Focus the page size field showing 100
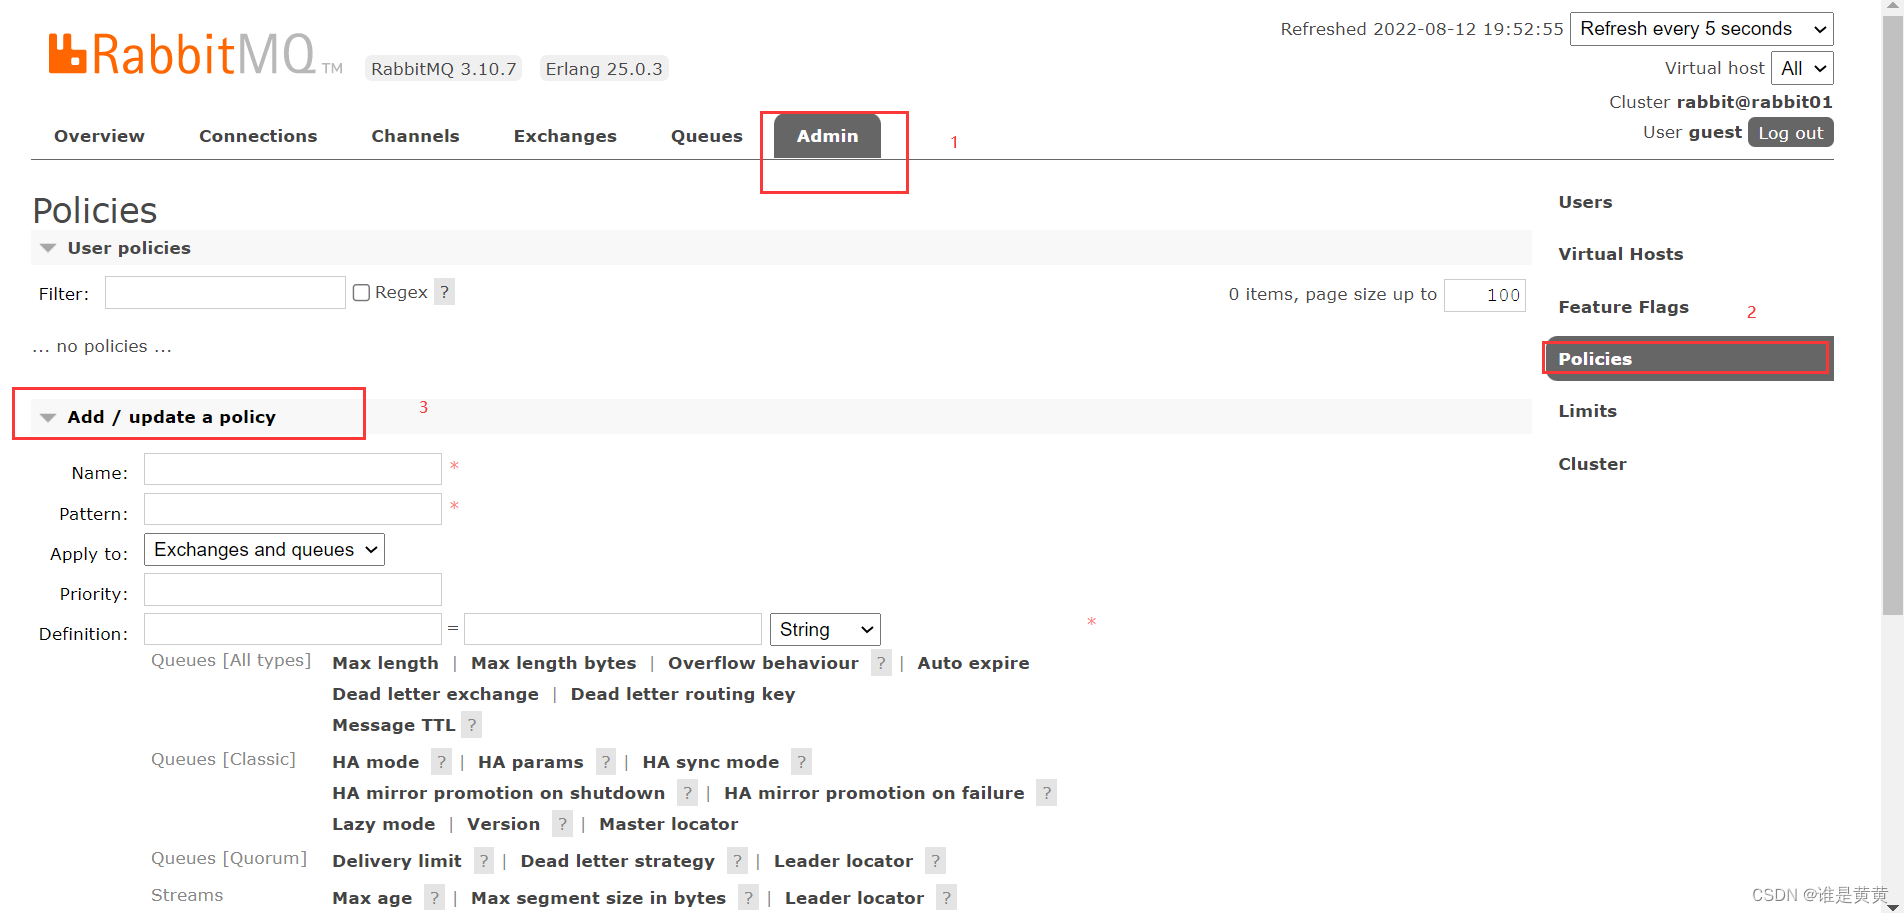Viewport: 1904px width, 913px height. pos(1485,295)
